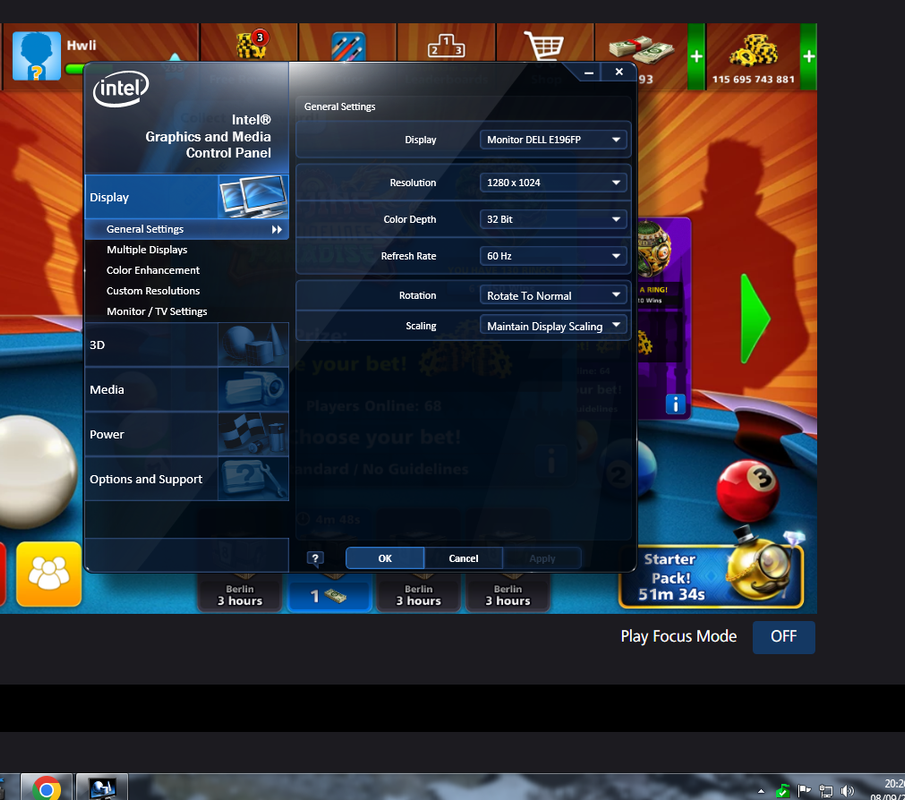The image size is (905, 800).
Task: Open the Rotation dropdown showing Rotate To Normal
Action: coord(553,296)
